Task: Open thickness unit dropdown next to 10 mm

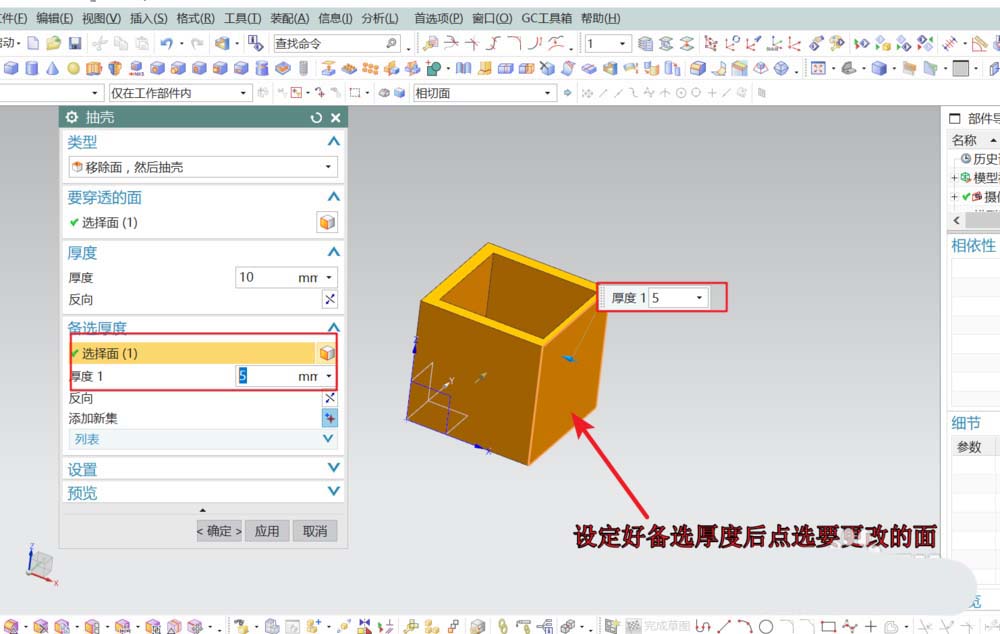Action: [x=328, y=278]
